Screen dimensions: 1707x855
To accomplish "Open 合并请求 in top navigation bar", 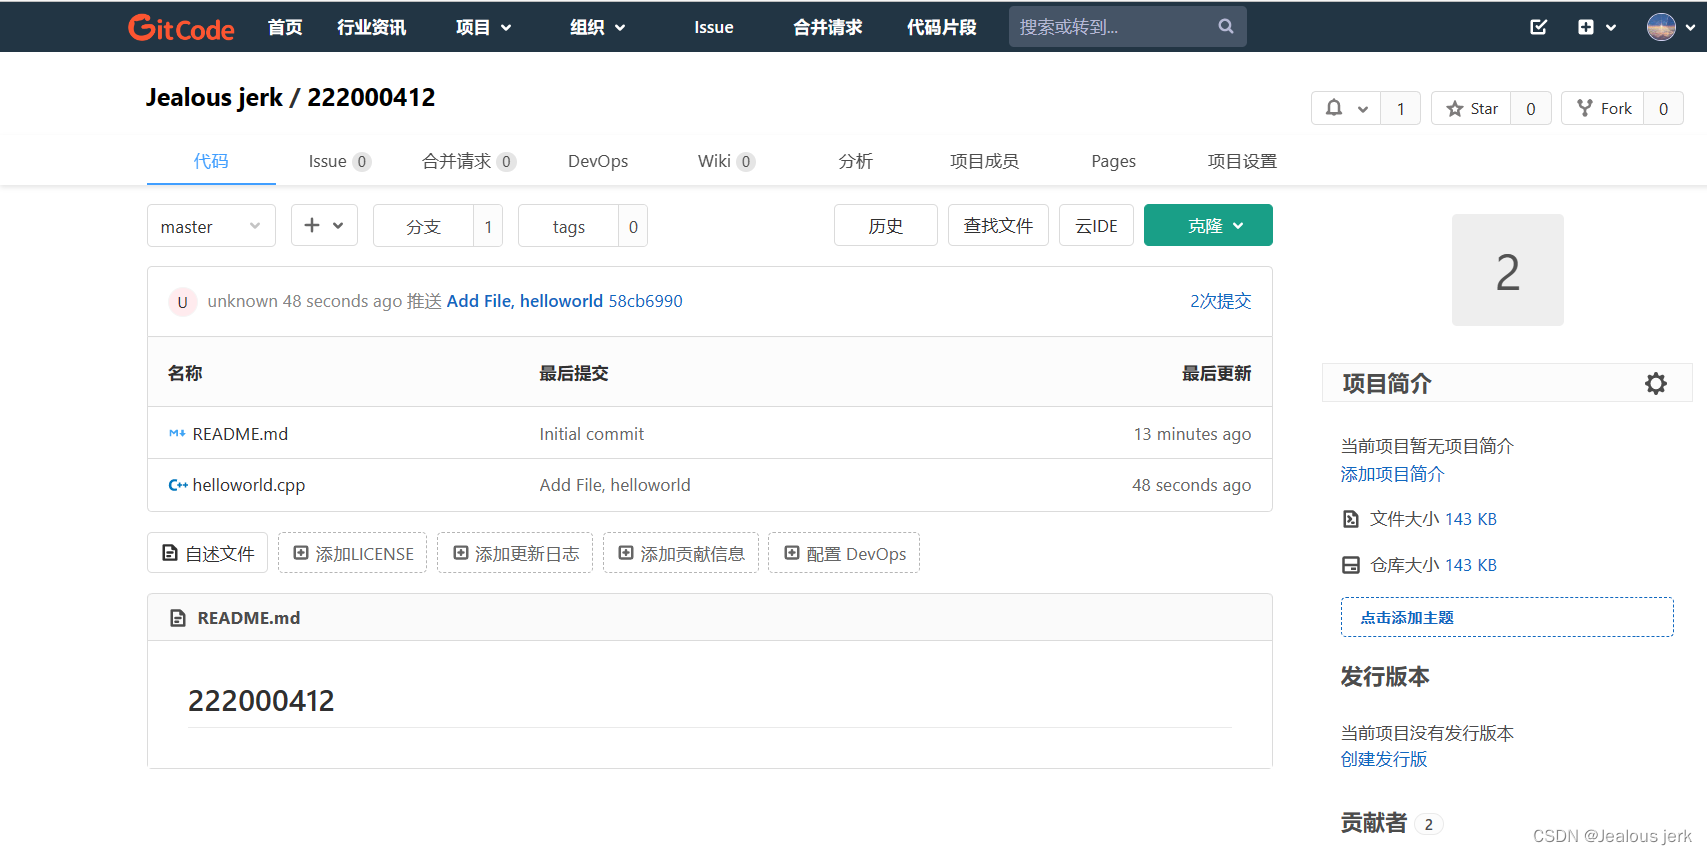I will click(x=827, y=27).
